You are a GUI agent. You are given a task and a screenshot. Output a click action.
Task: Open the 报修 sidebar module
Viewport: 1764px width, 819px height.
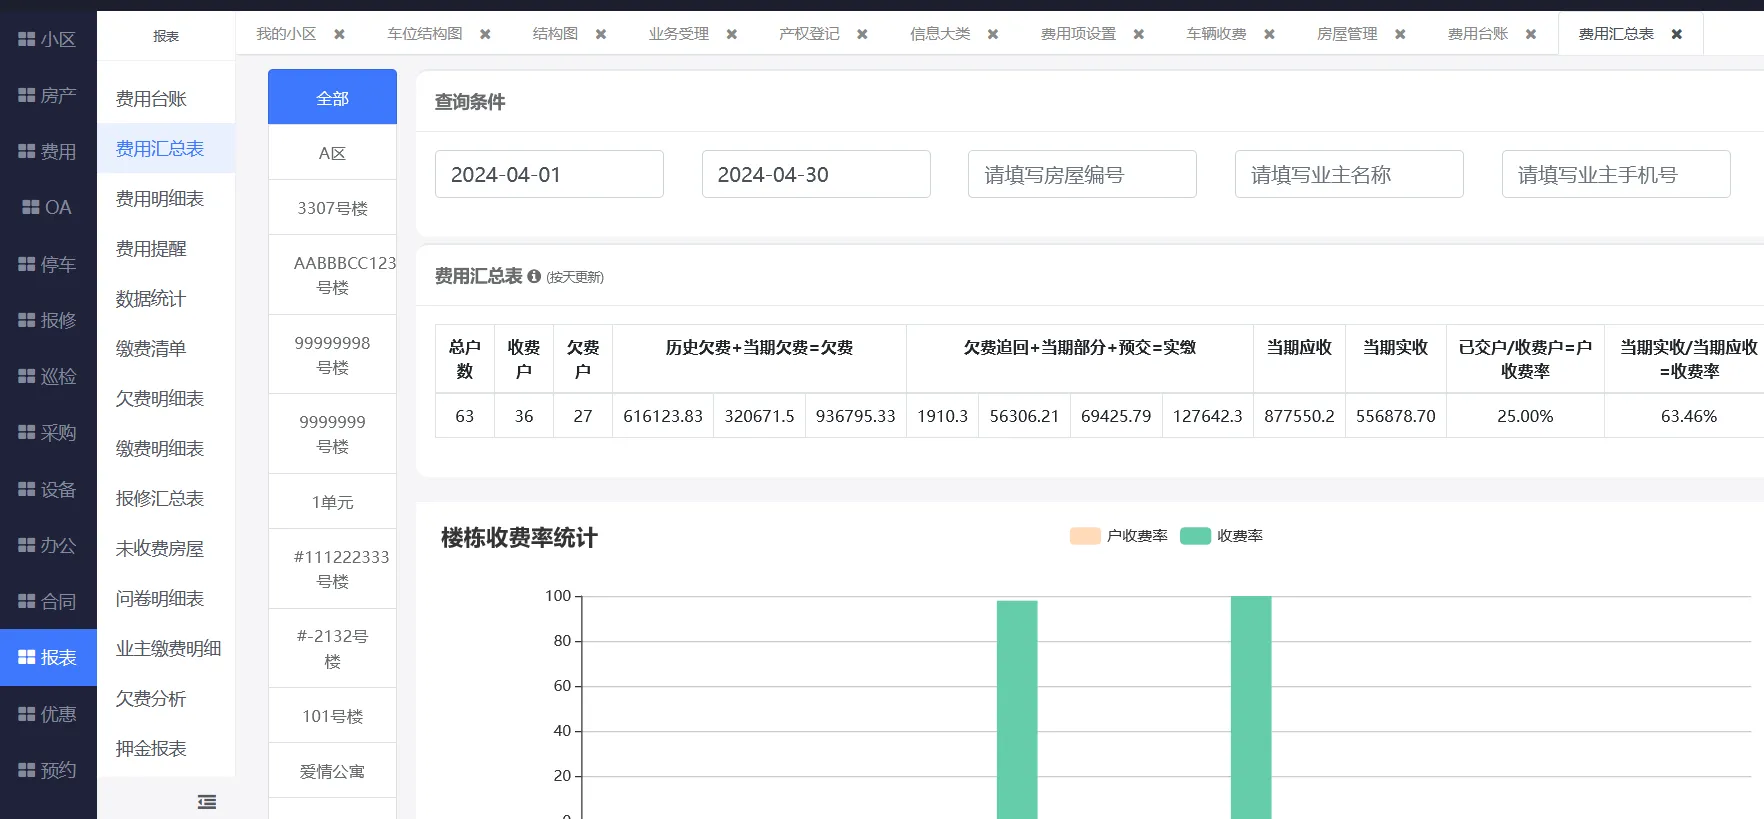(48, 320)
